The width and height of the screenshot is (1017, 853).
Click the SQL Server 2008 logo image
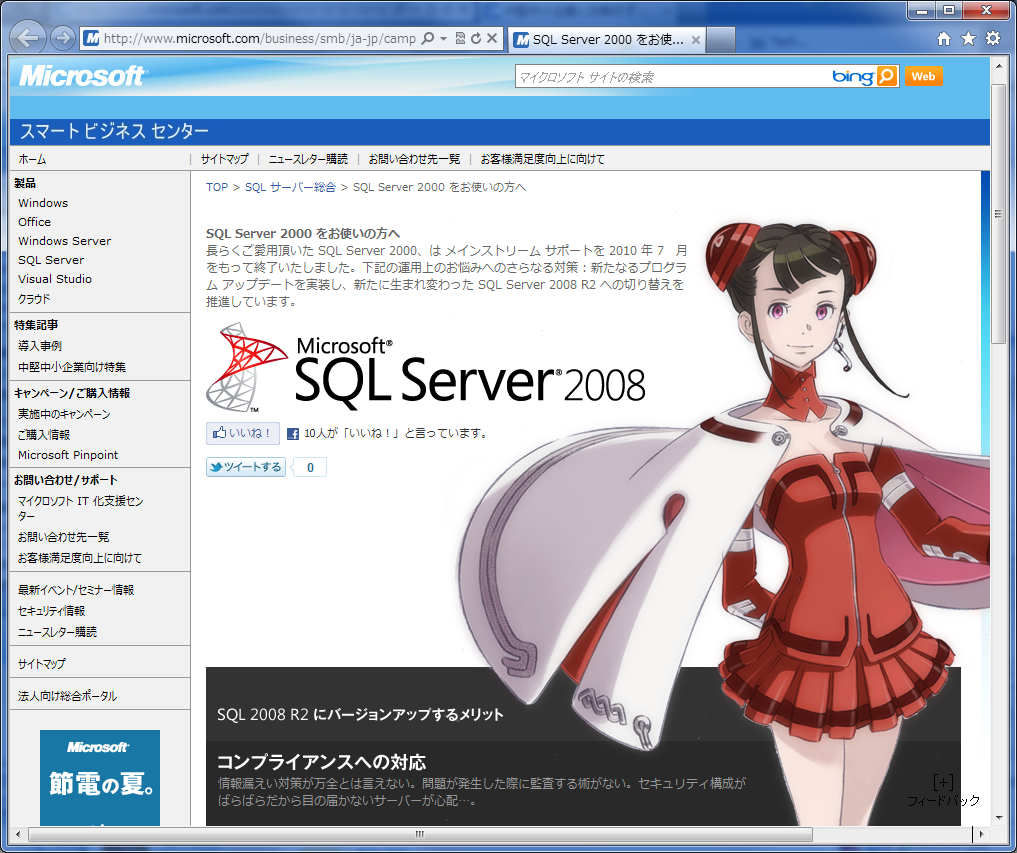tap(425, 368)
